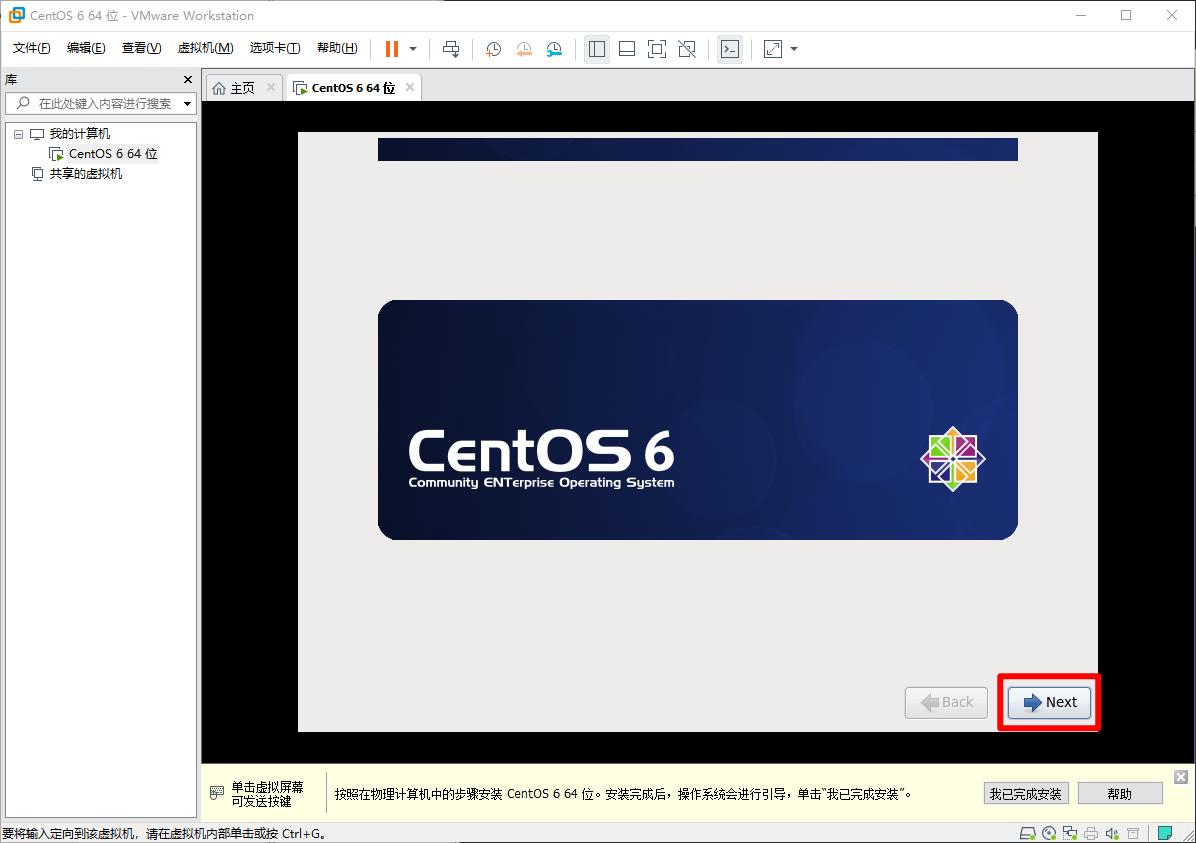Screen dimensions: 1196x843
Task: Click the sound device status icon
Action: pyautogui.click(x=1111, y=832)
